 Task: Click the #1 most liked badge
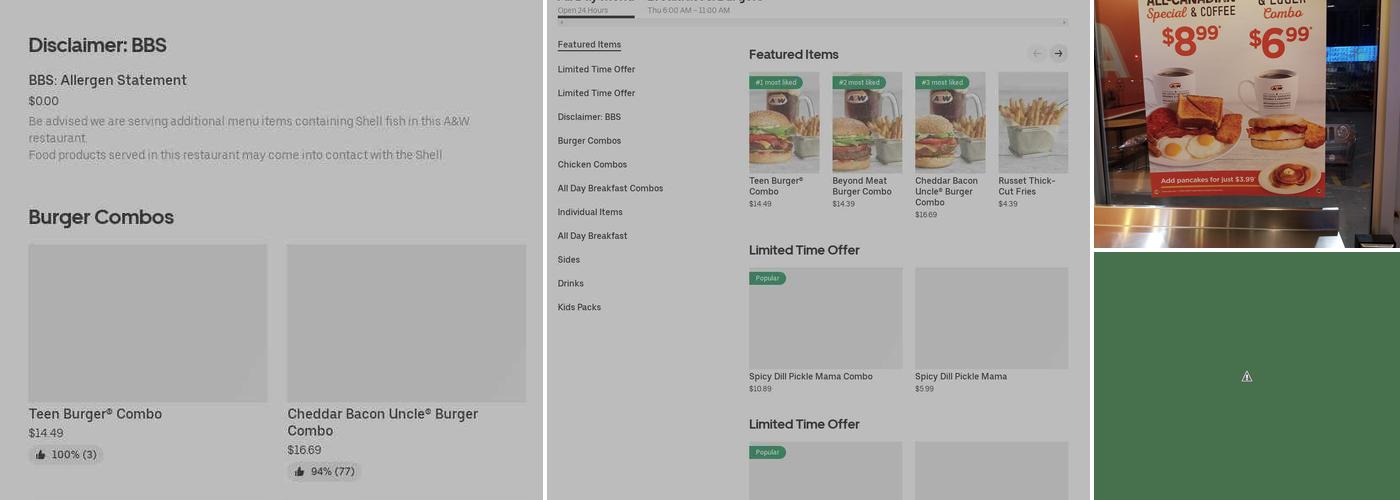(776, 83)
